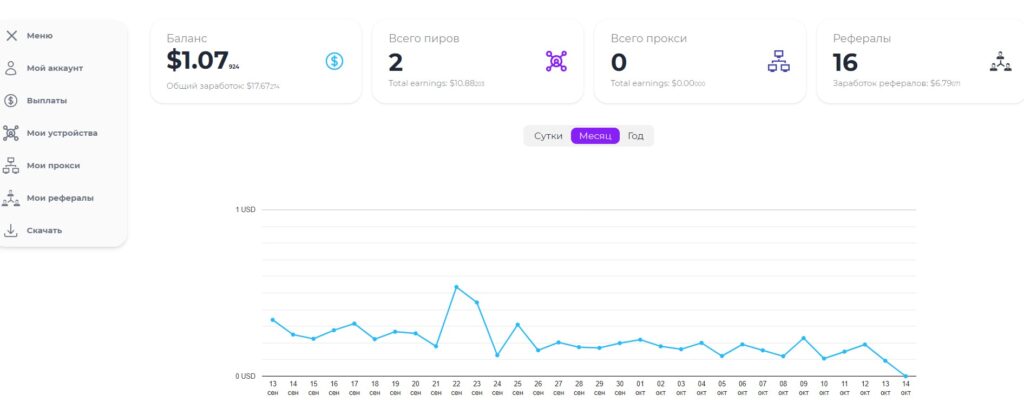Click the purple peers icon in Всего пиров card
The height and width of the screenshot is (402, 1024).
[556, 61]
